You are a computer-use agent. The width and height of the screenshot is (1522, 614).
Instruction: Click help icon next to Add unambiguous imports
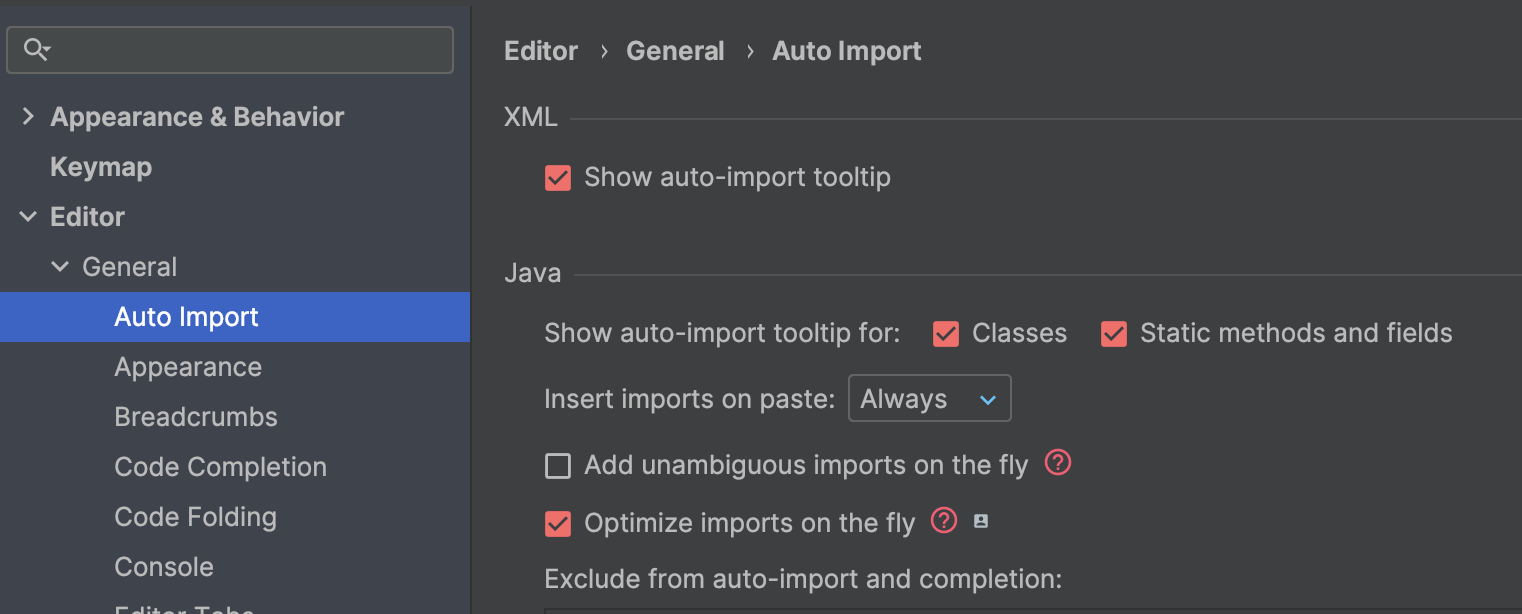coord(1058,463)
